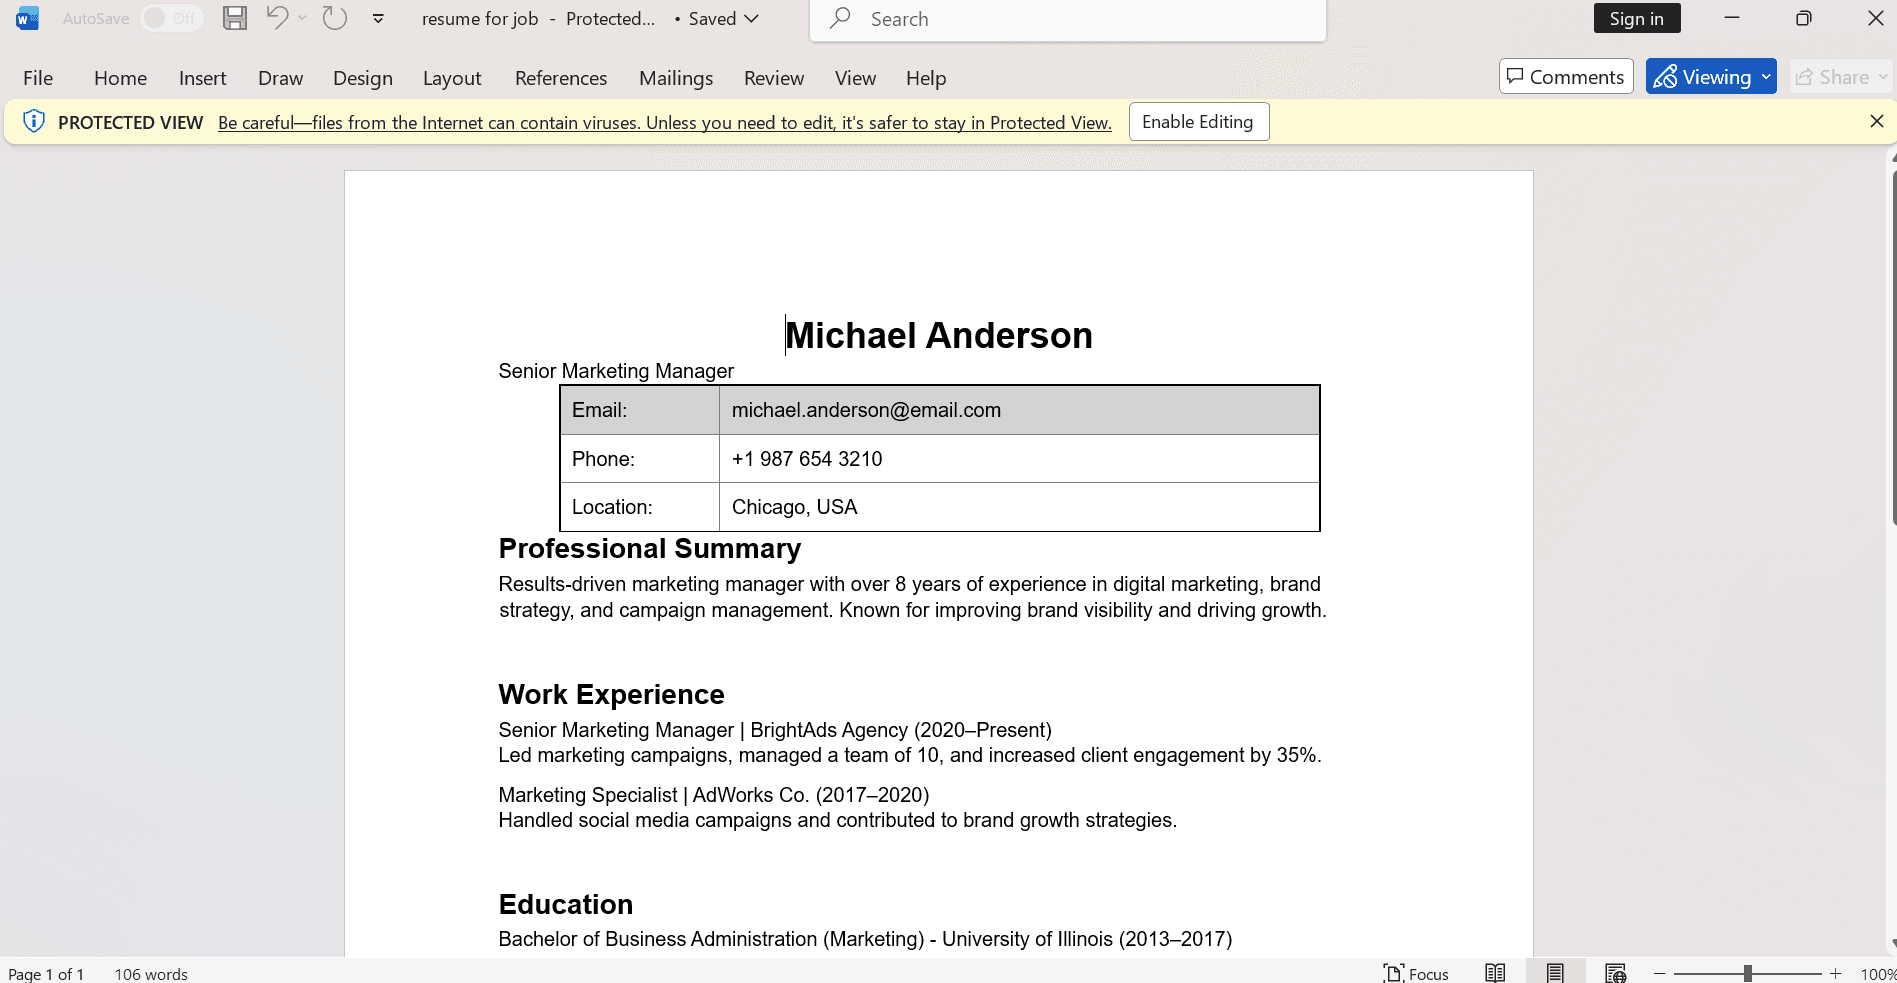Screen dimensions: 1897x983
Task: Expand the Saved status dropdown arrow
Action: click(x=752, y=18)
